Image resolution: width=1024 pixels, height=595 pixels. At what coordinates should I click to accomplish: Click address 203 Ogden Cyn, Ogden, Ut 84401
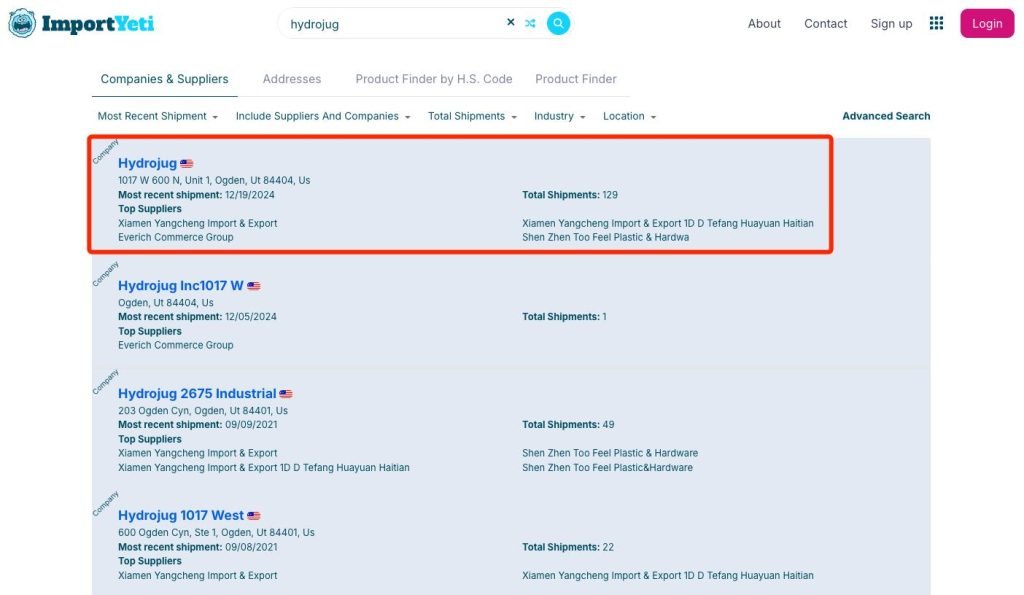click(203, 411)
